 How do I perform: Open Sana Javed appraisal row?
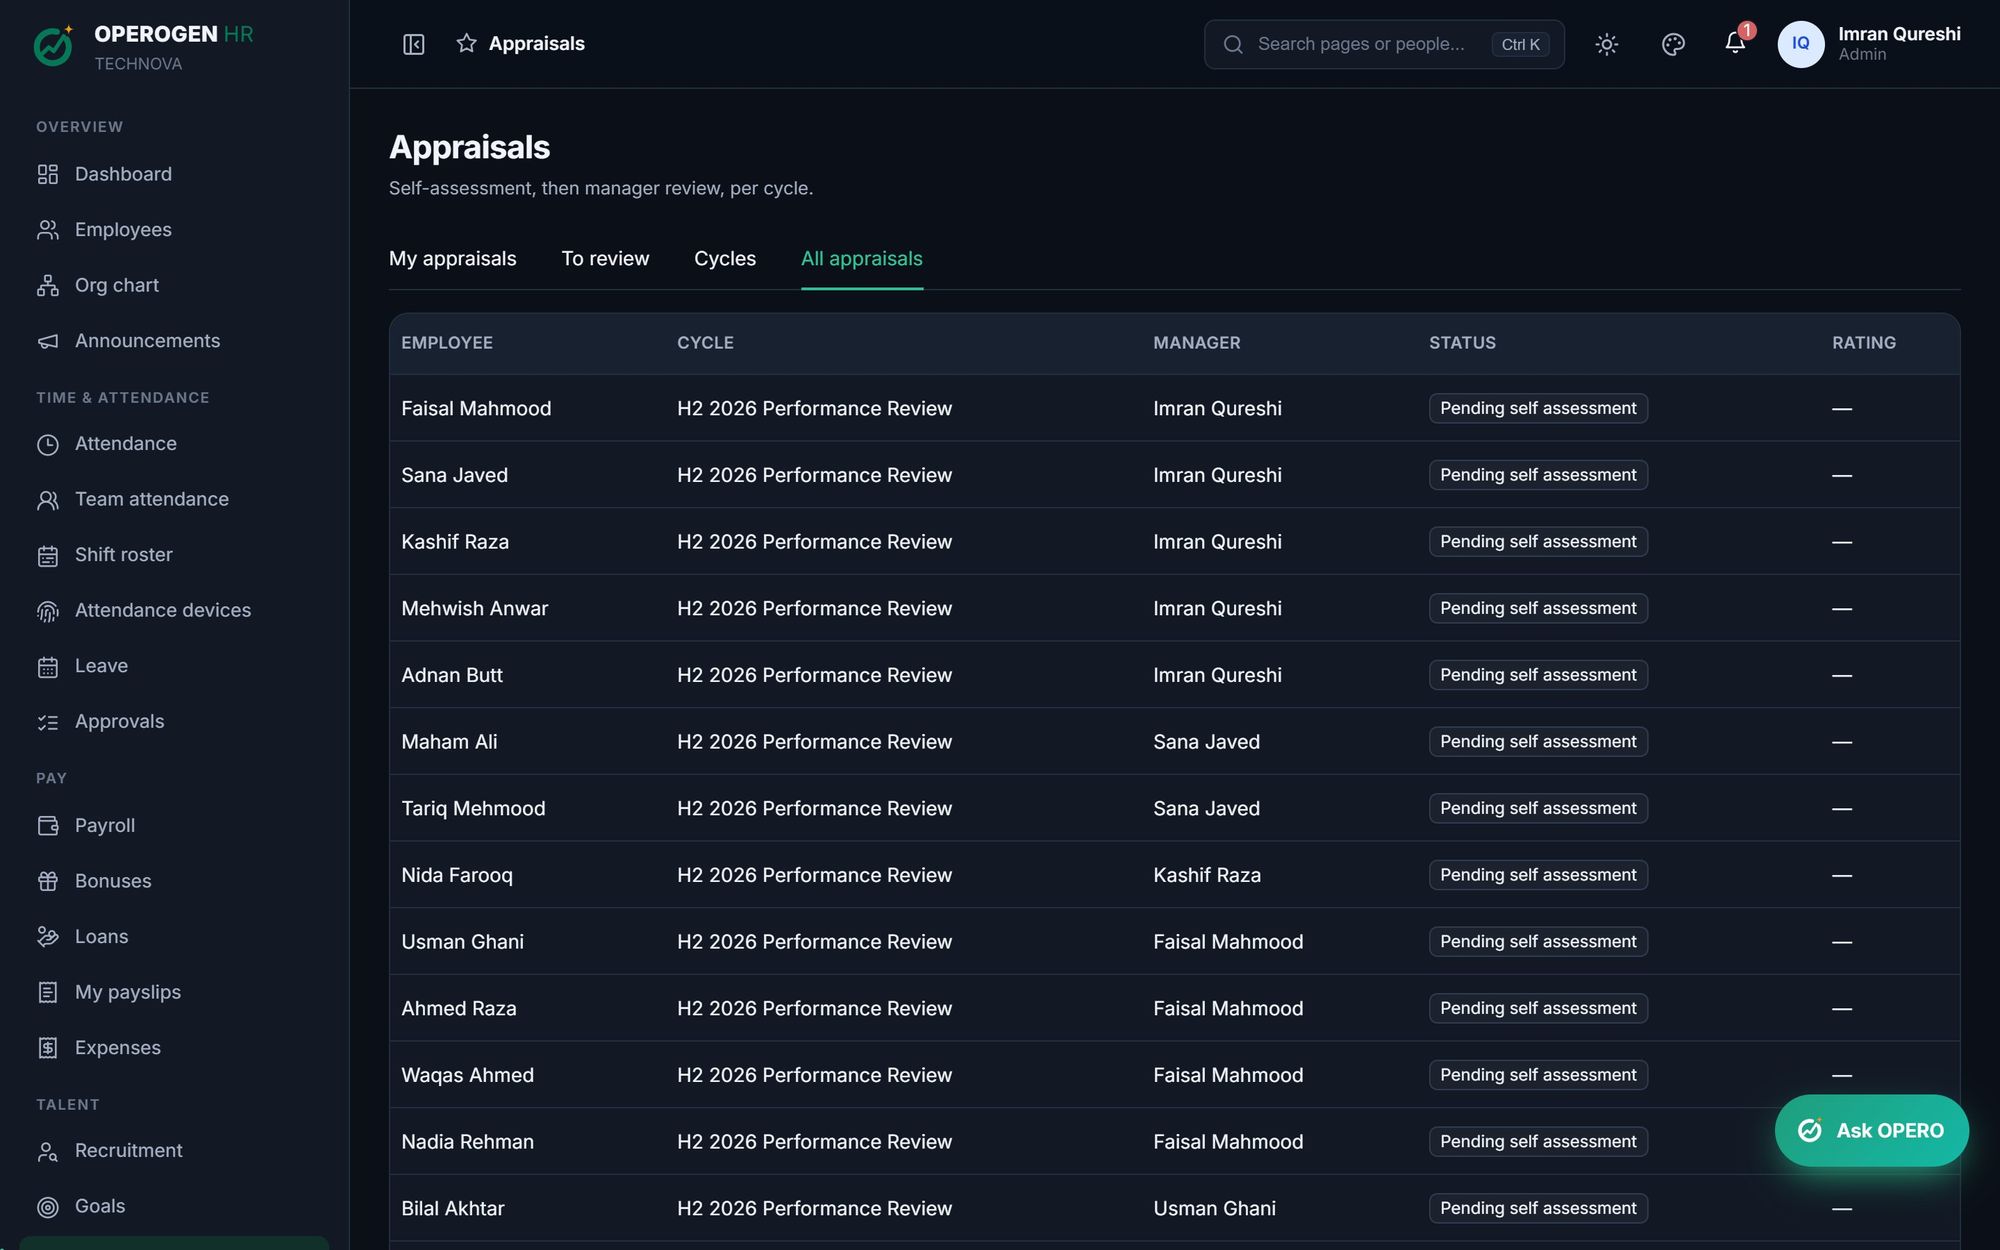click(x=1174, y=475)
